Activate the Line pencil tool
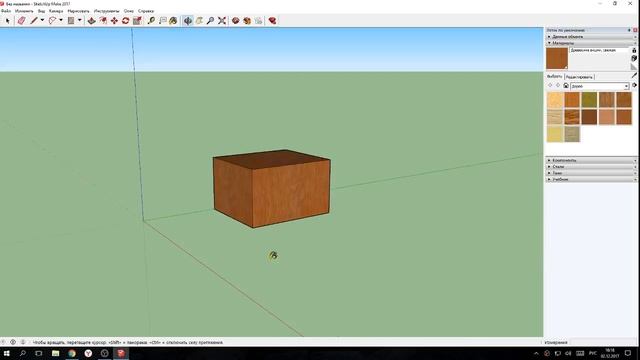 pyautogui.click(x=34, y=20)
